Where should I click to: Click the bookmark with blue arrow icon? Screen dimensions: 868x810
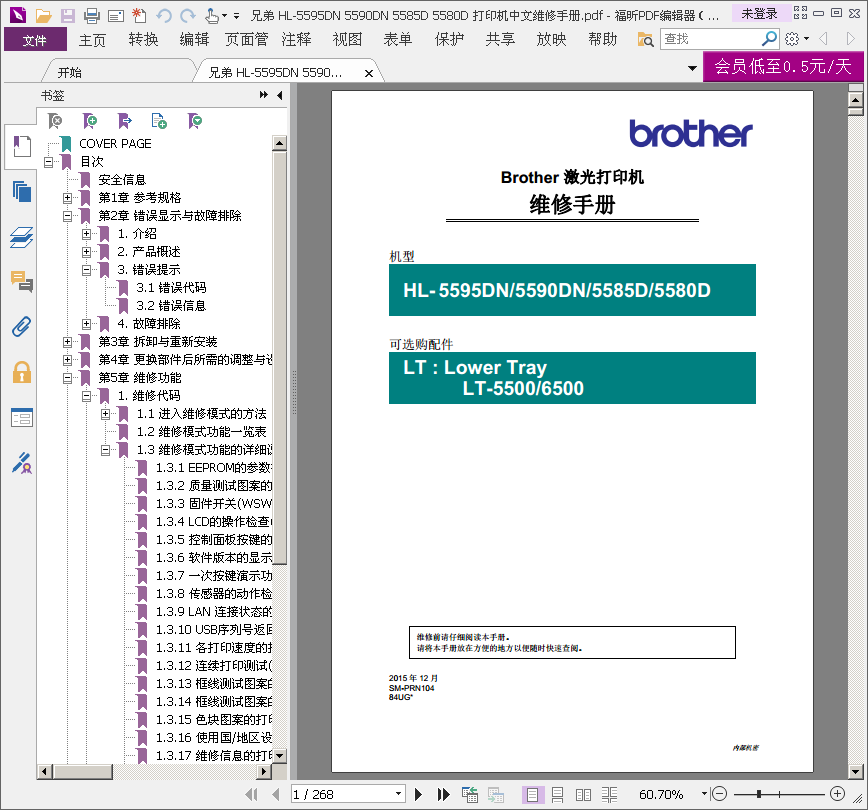pos(125,121)
